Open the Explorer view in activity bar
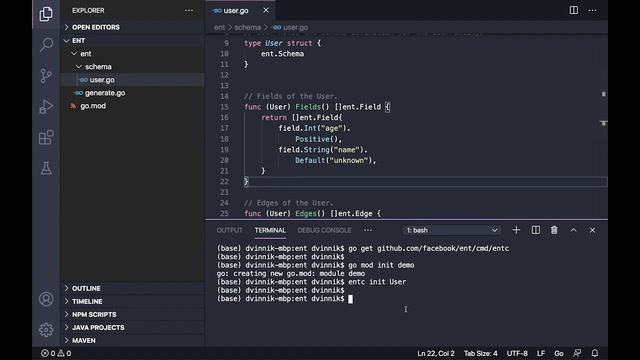The image size is (640, 360). point(46,14)
